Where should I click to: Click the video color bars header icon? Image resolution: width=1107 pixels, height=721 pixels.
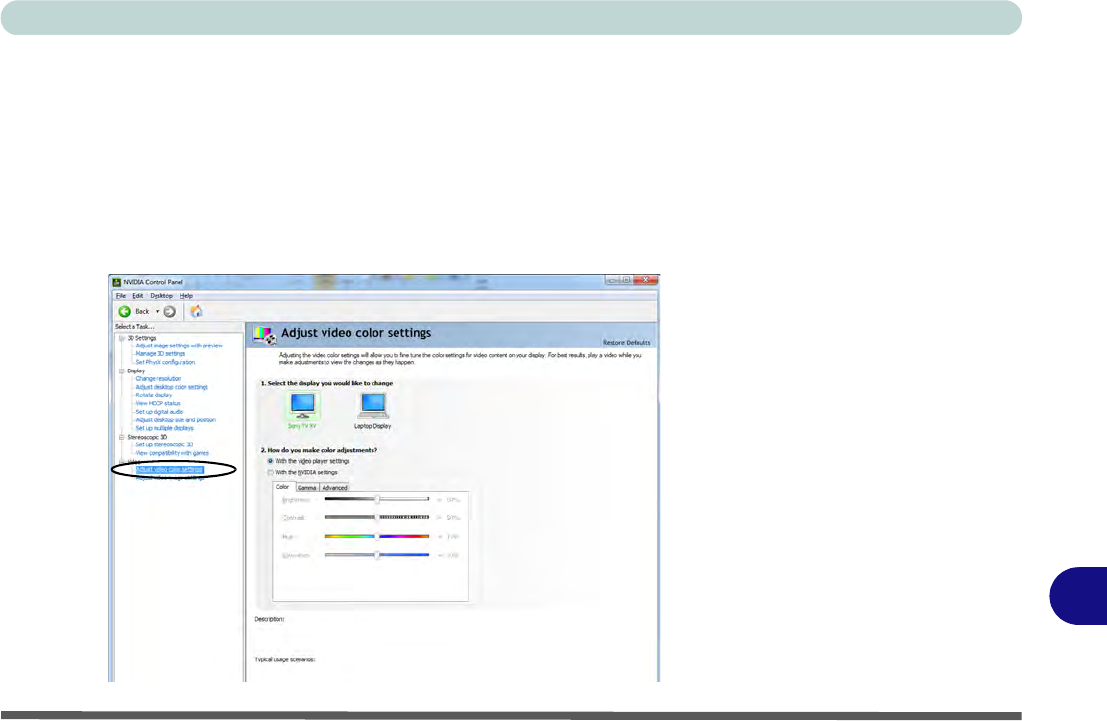[265, 336]
